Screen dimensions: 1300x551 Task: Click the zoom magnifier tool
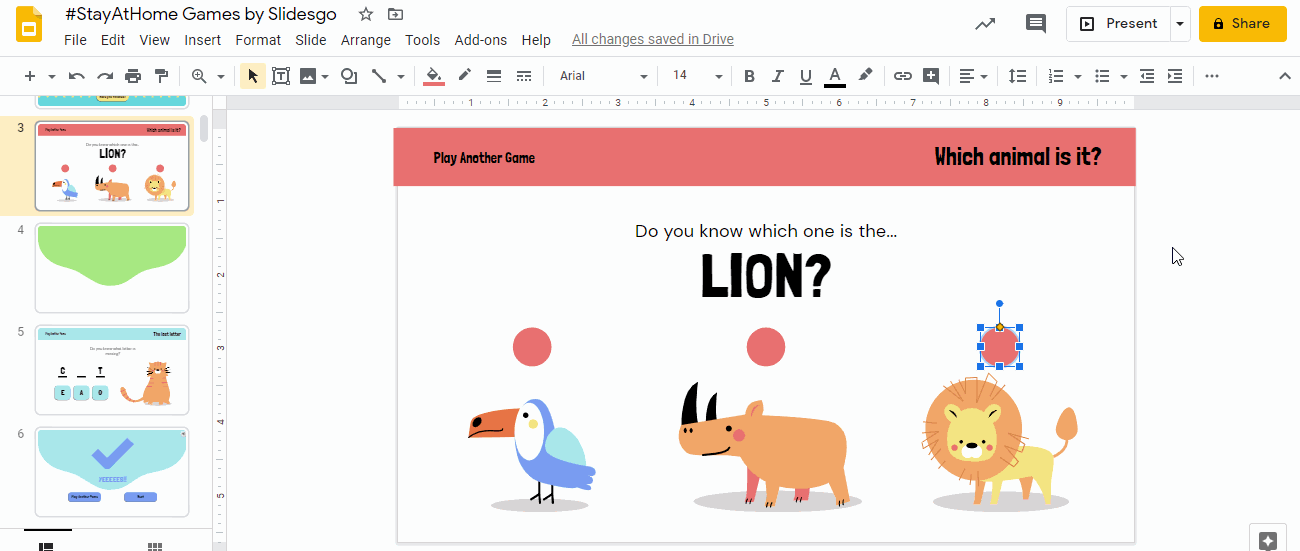click(198, 76)
